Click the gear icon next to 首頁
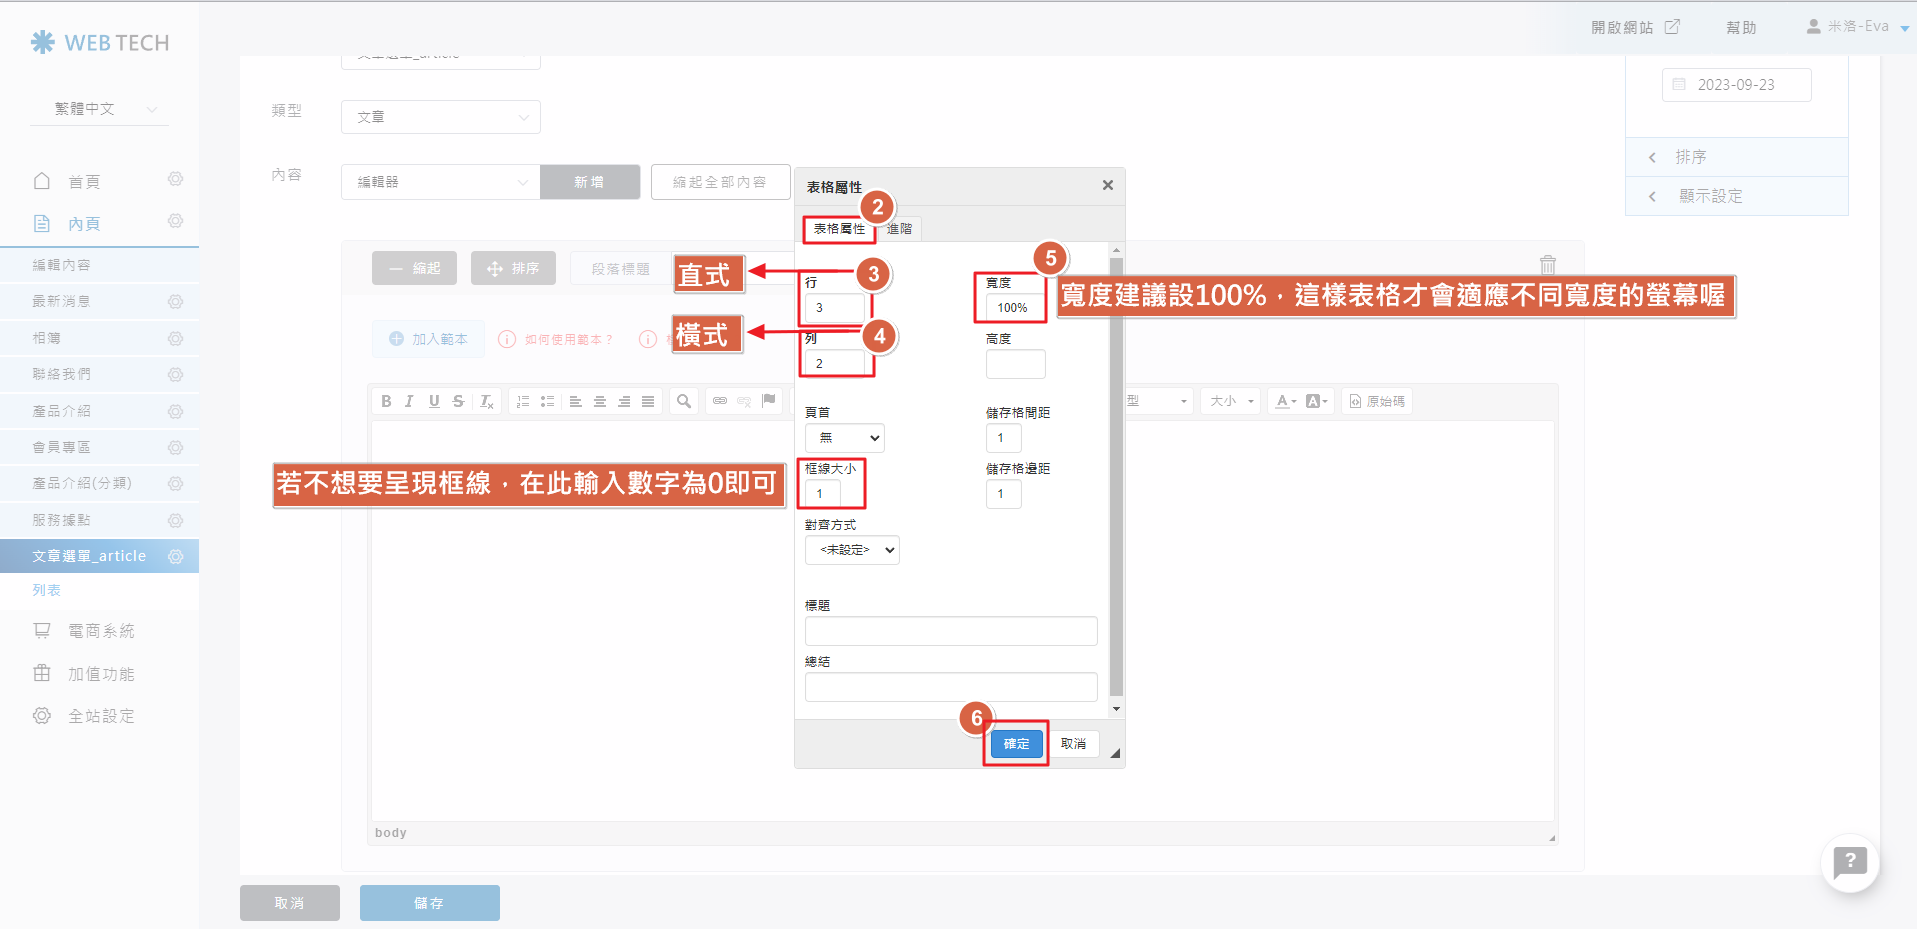Viewport: 1917px width, 929px height. coord(176,180)
